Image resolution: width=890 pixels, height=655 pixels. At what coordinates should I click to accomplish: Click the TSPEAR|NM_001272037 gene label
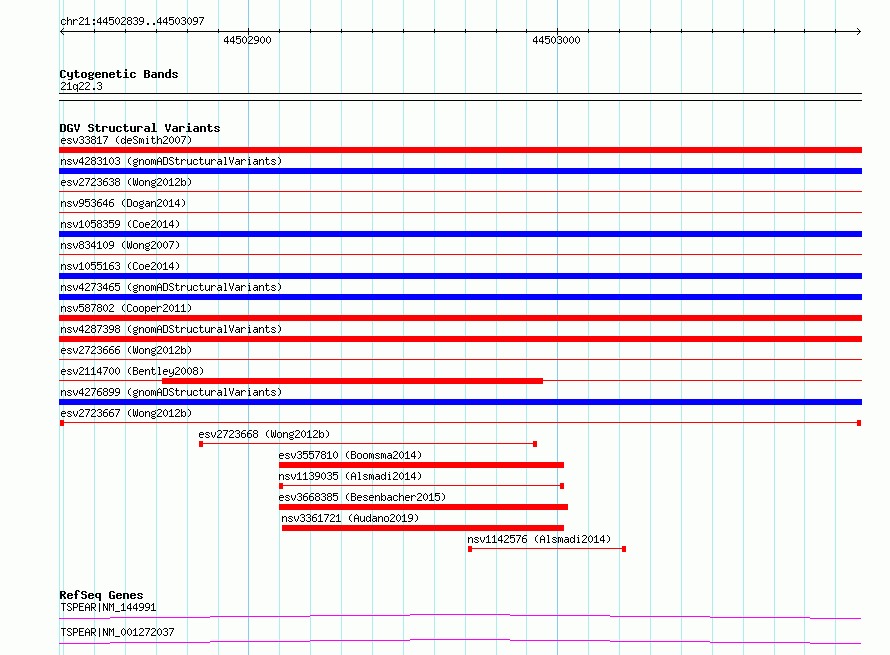coord(117,632)
